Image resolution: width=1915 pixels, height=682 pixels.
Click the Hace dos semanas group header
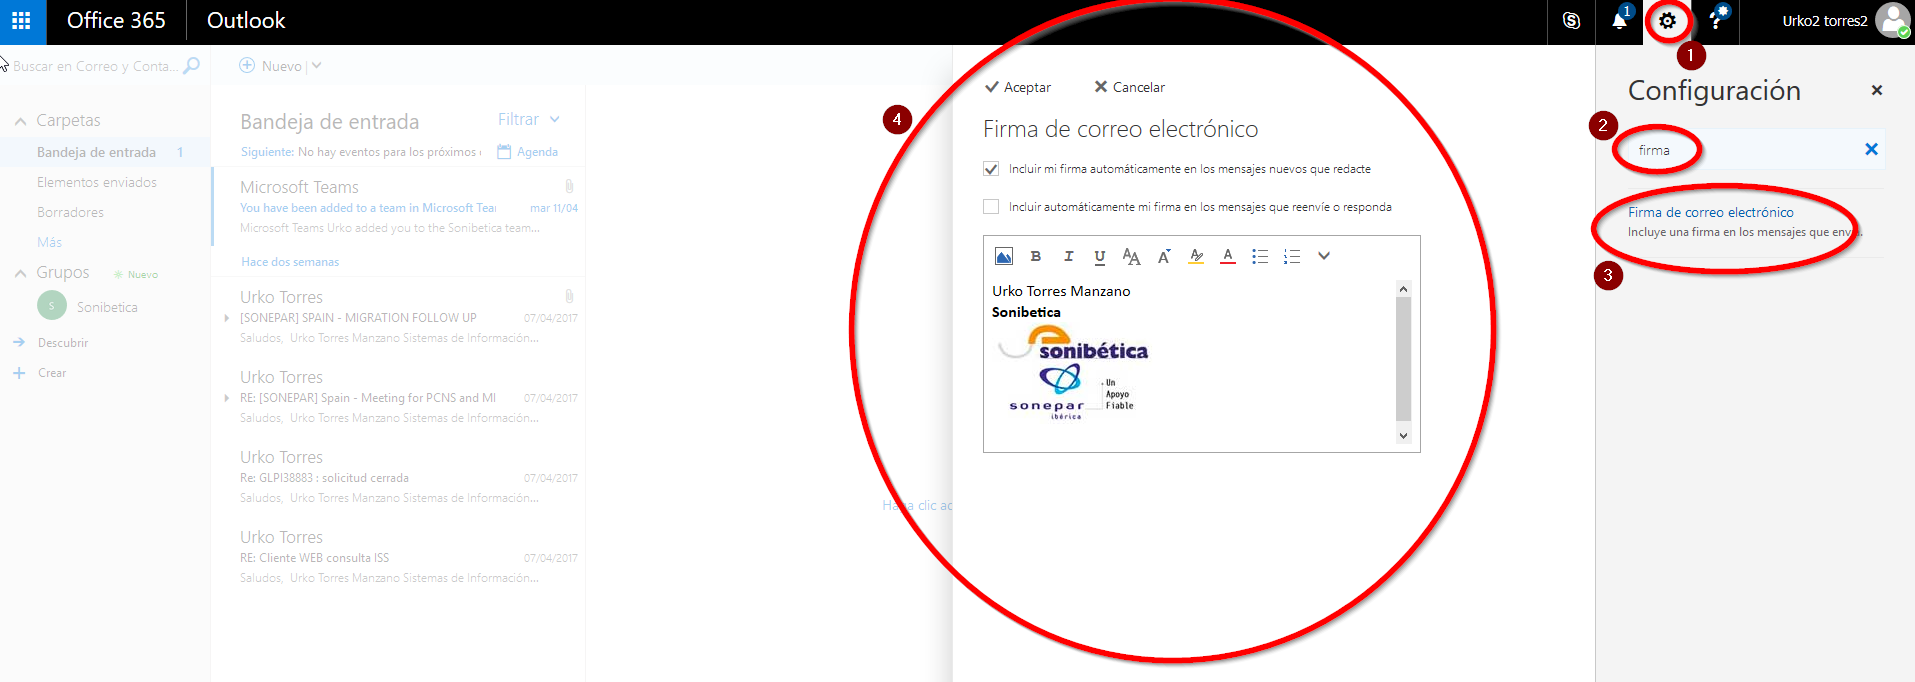click(x=290, y=262)
